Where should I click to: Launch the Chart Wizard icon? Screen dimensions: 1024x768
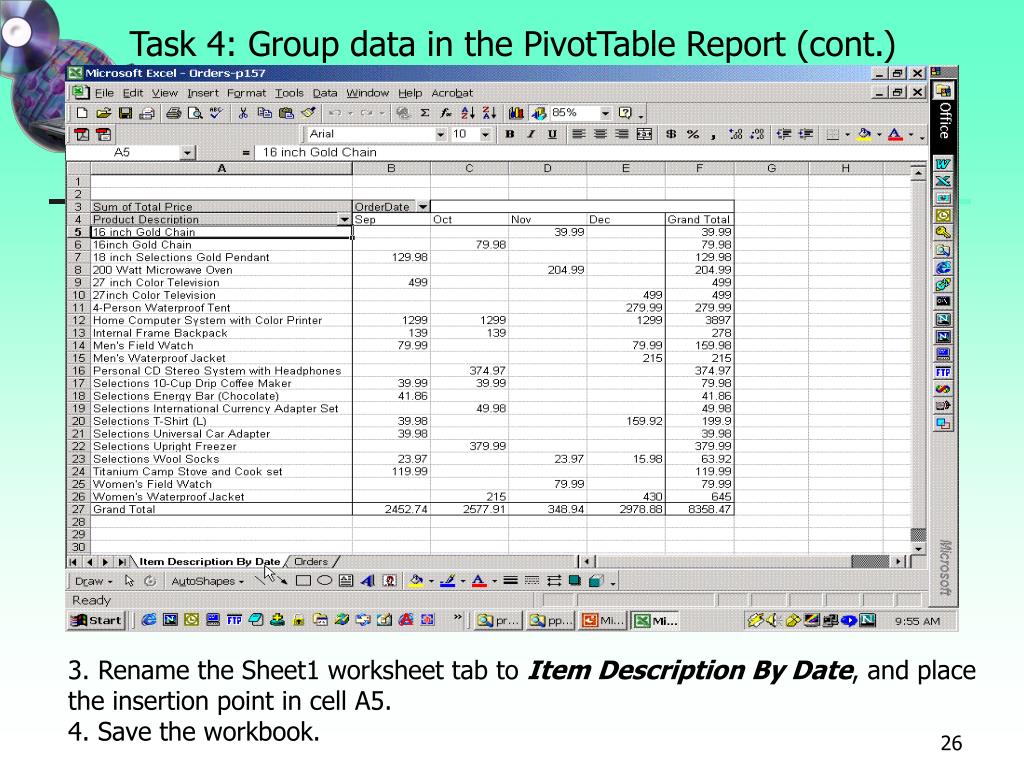coord(516,114)
